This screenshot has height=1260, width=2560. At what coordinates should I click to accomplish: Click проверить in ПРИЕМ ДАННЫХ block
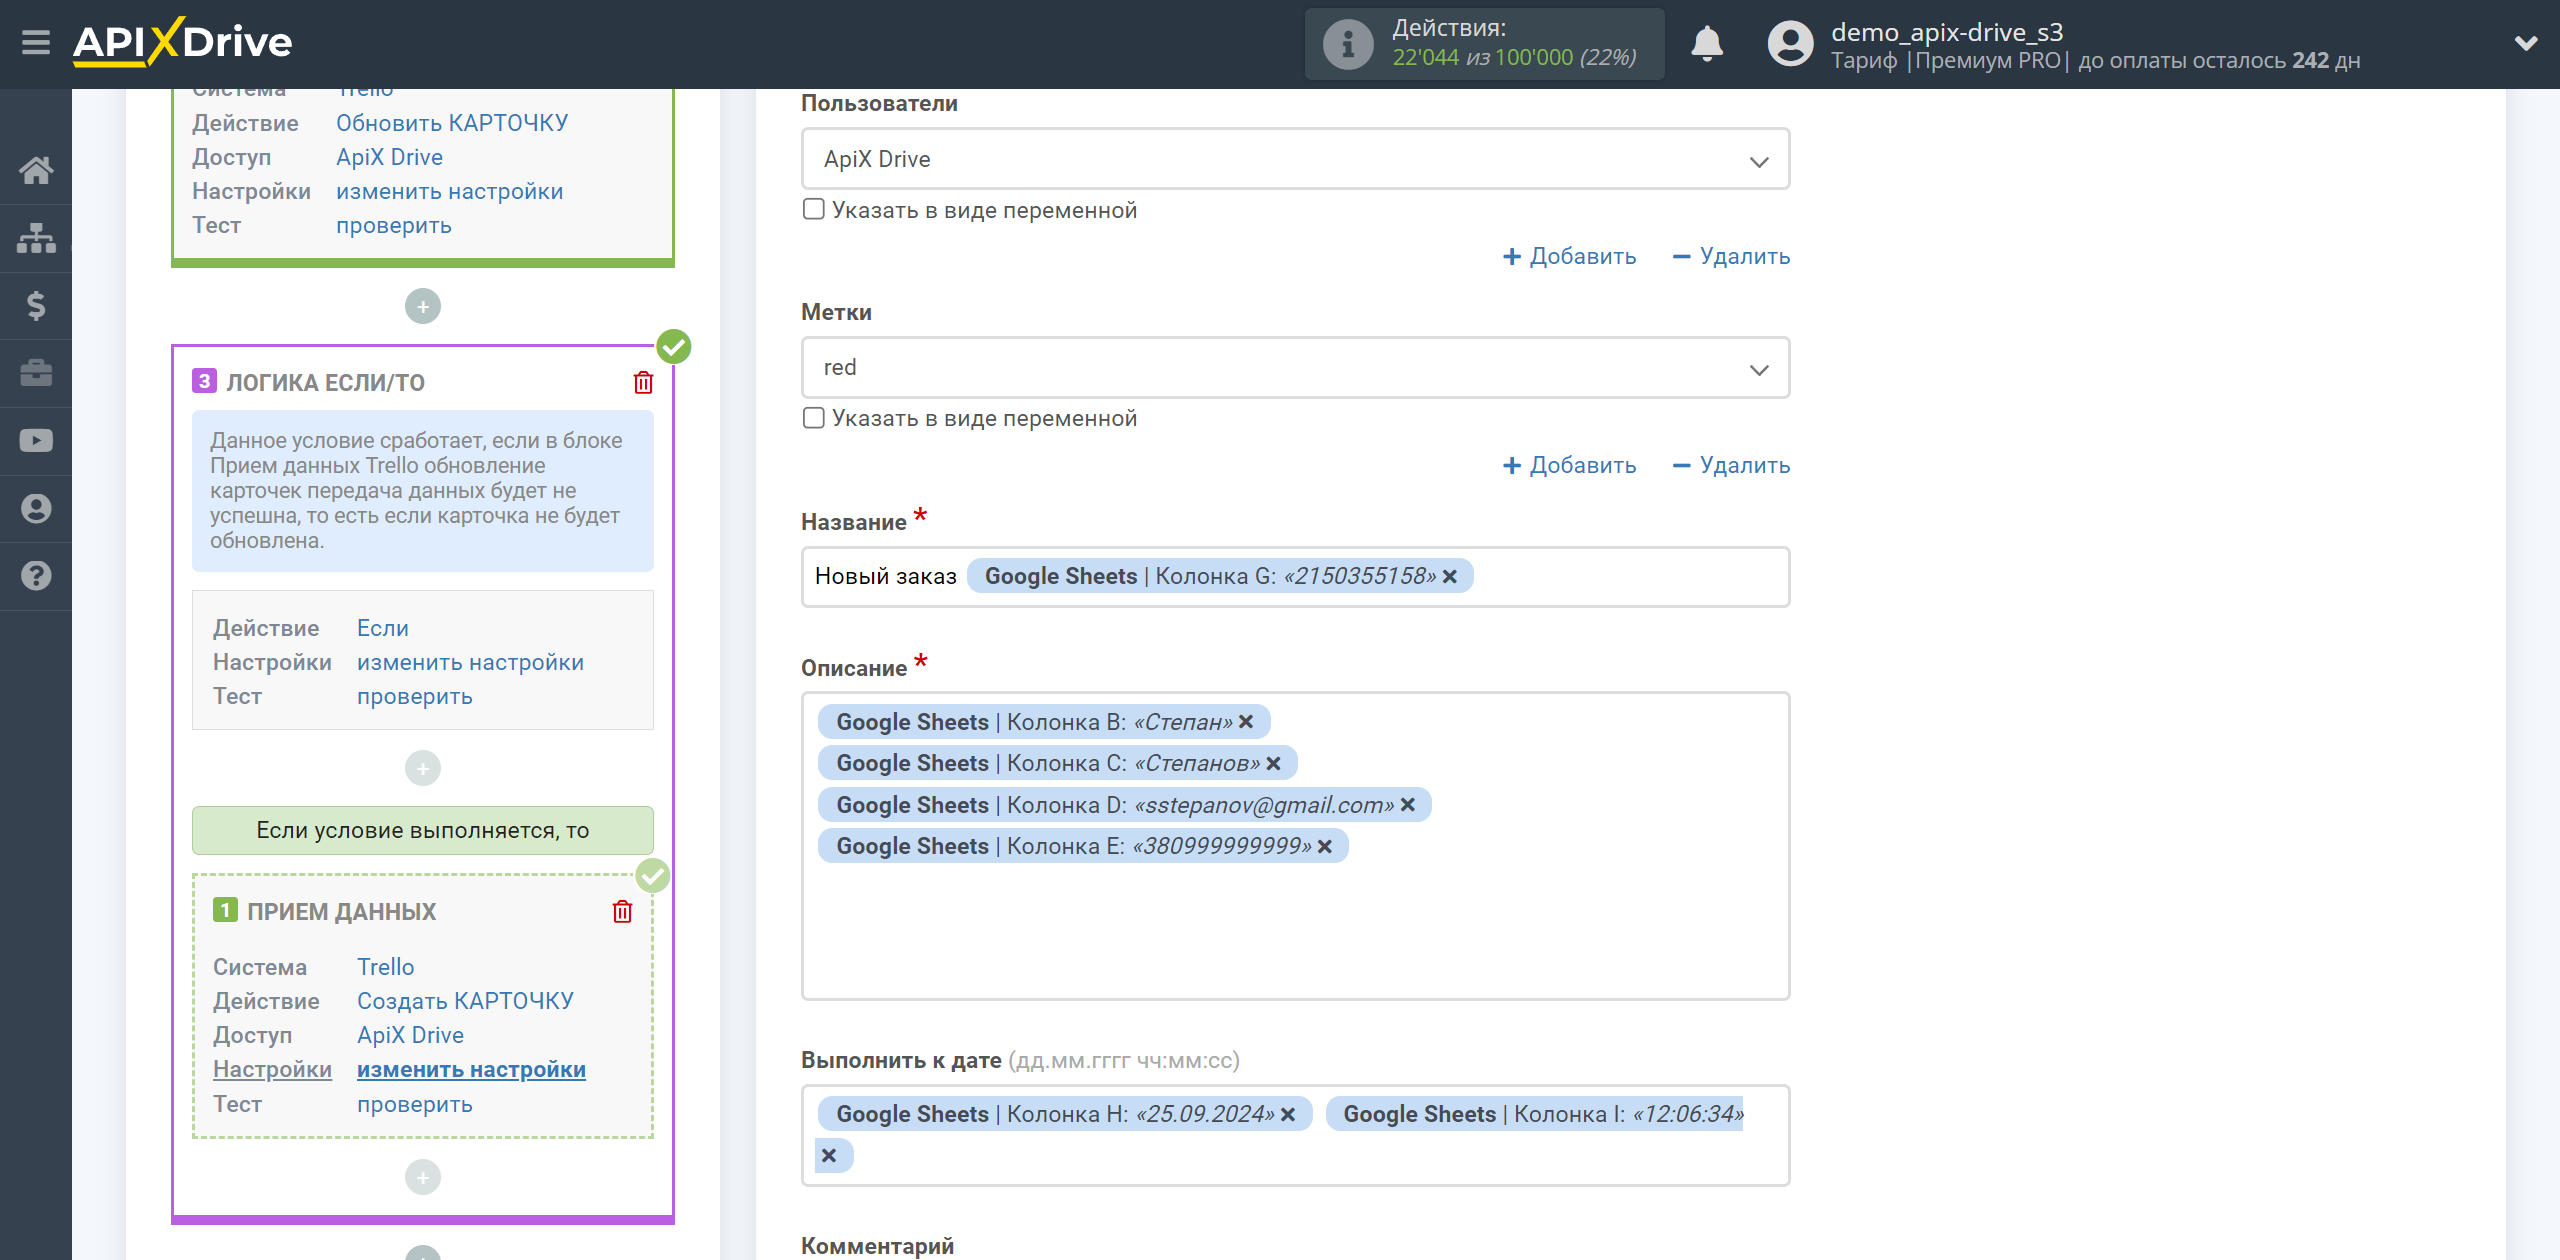click(x=415, y=1104)
